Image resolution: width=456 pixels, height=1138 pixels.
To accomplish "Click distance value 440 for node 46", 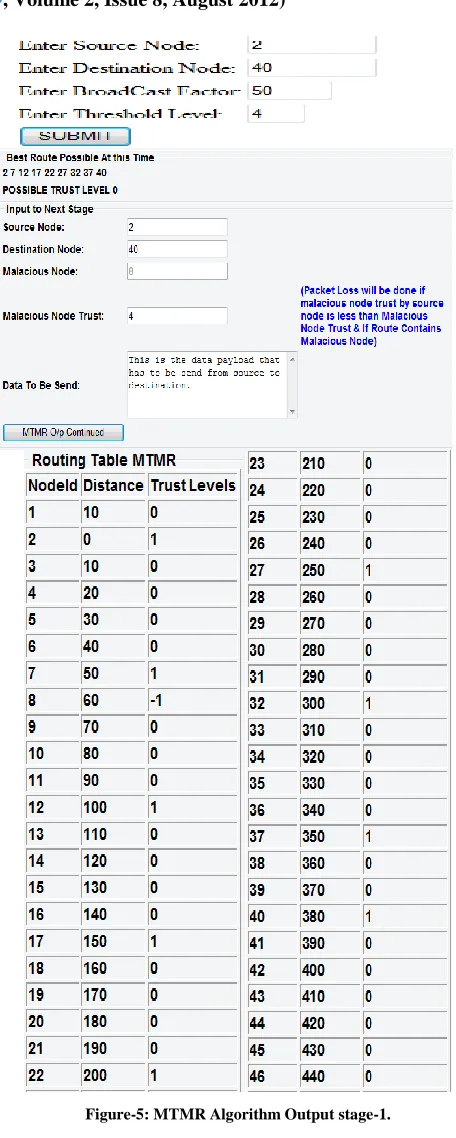I will pos(314,1078).
